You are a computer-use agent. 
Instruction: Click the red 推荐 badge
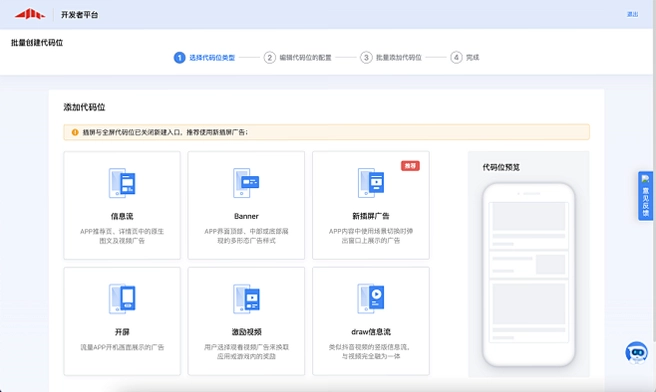tap(410, 166)
